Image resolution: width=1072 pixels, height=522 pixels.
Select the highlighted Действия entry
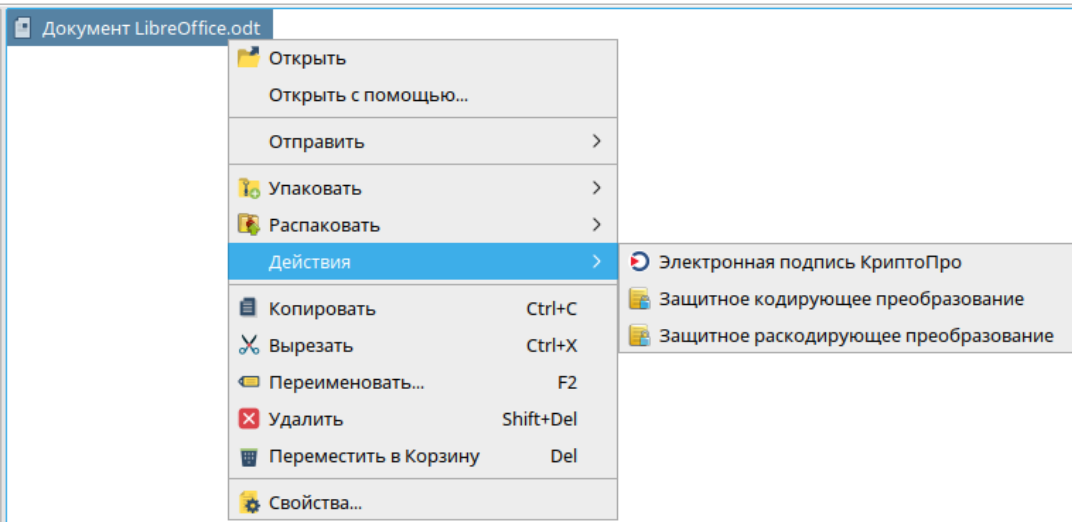[x=423, y=261]
